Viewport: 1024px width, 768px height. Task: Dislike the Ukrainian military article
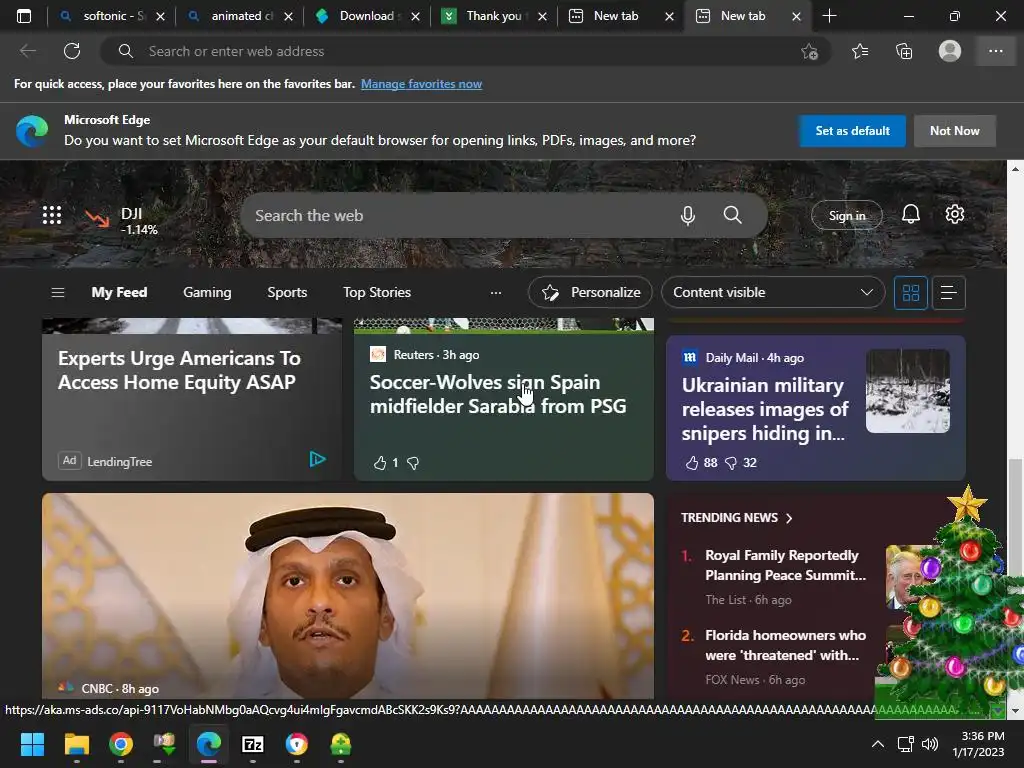(731, 463)
